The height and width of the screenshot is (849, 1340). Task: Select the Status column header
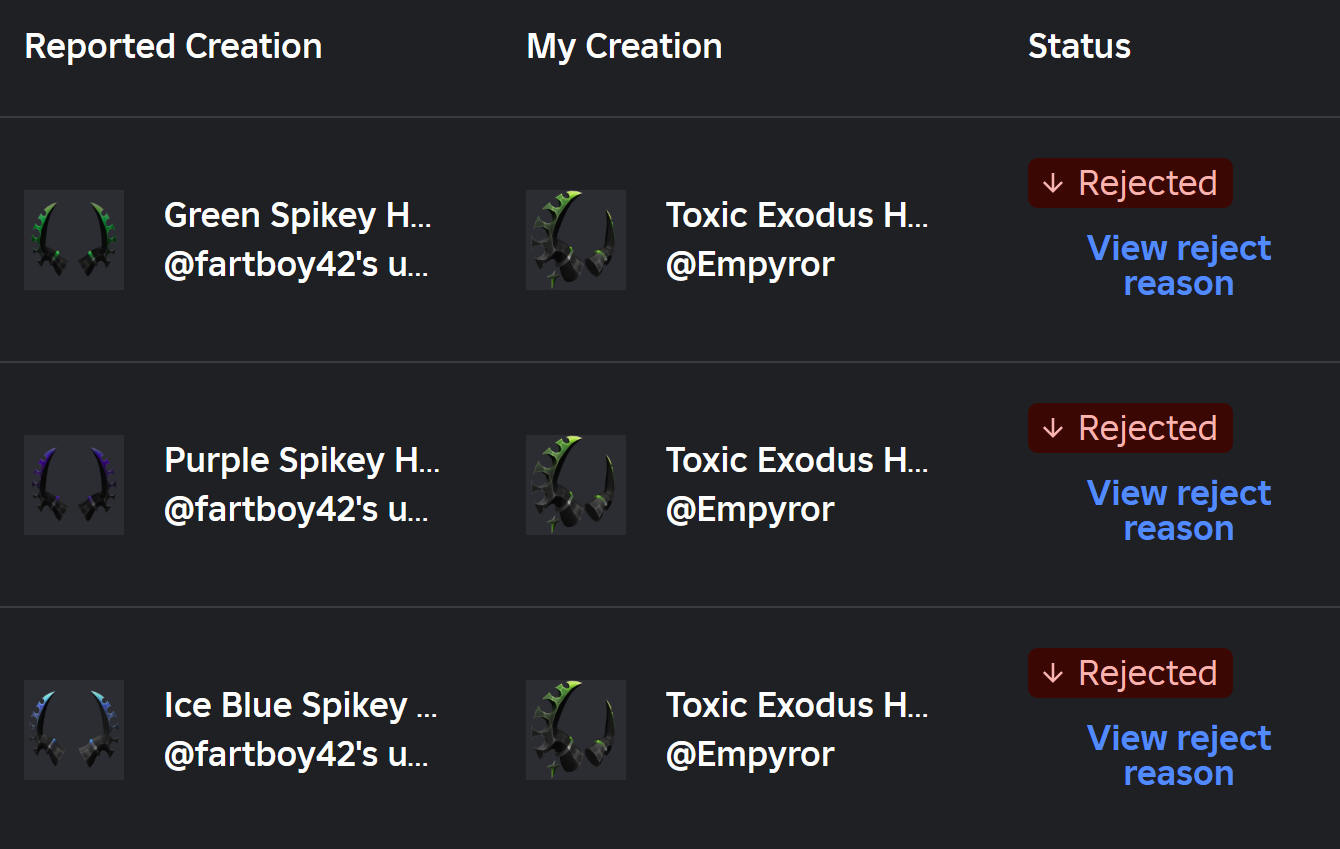point(1079,46)
